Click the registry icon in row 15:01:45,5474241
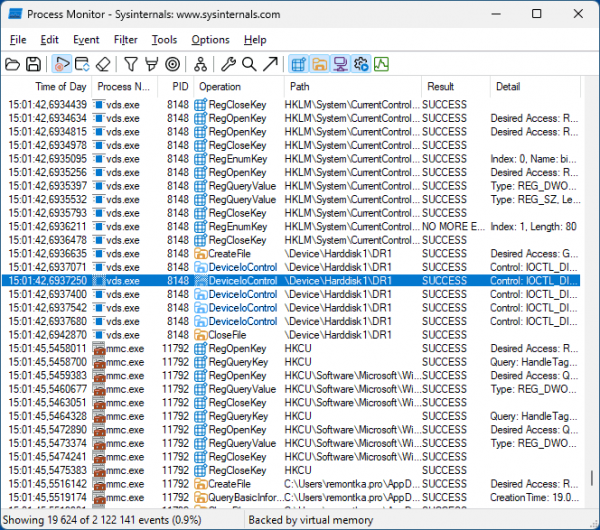This screenshot has width=600, height=530. click(x=201, y=457)
